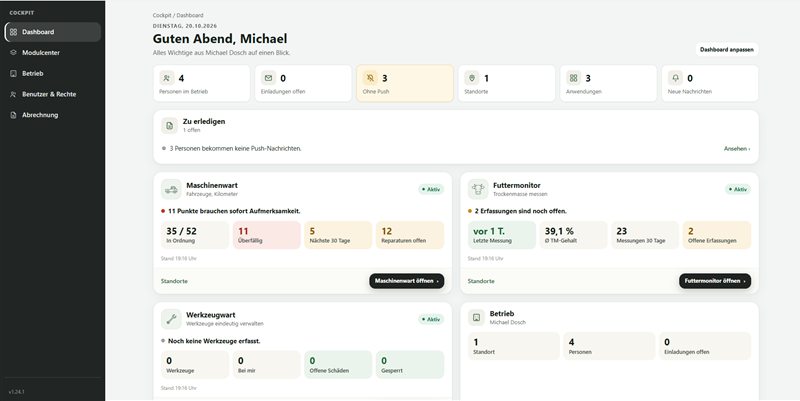The width and height of the screenshot is (800, 401).
Task: Click the Maschinenwart vehicle icon
Action: click(171, 189)
